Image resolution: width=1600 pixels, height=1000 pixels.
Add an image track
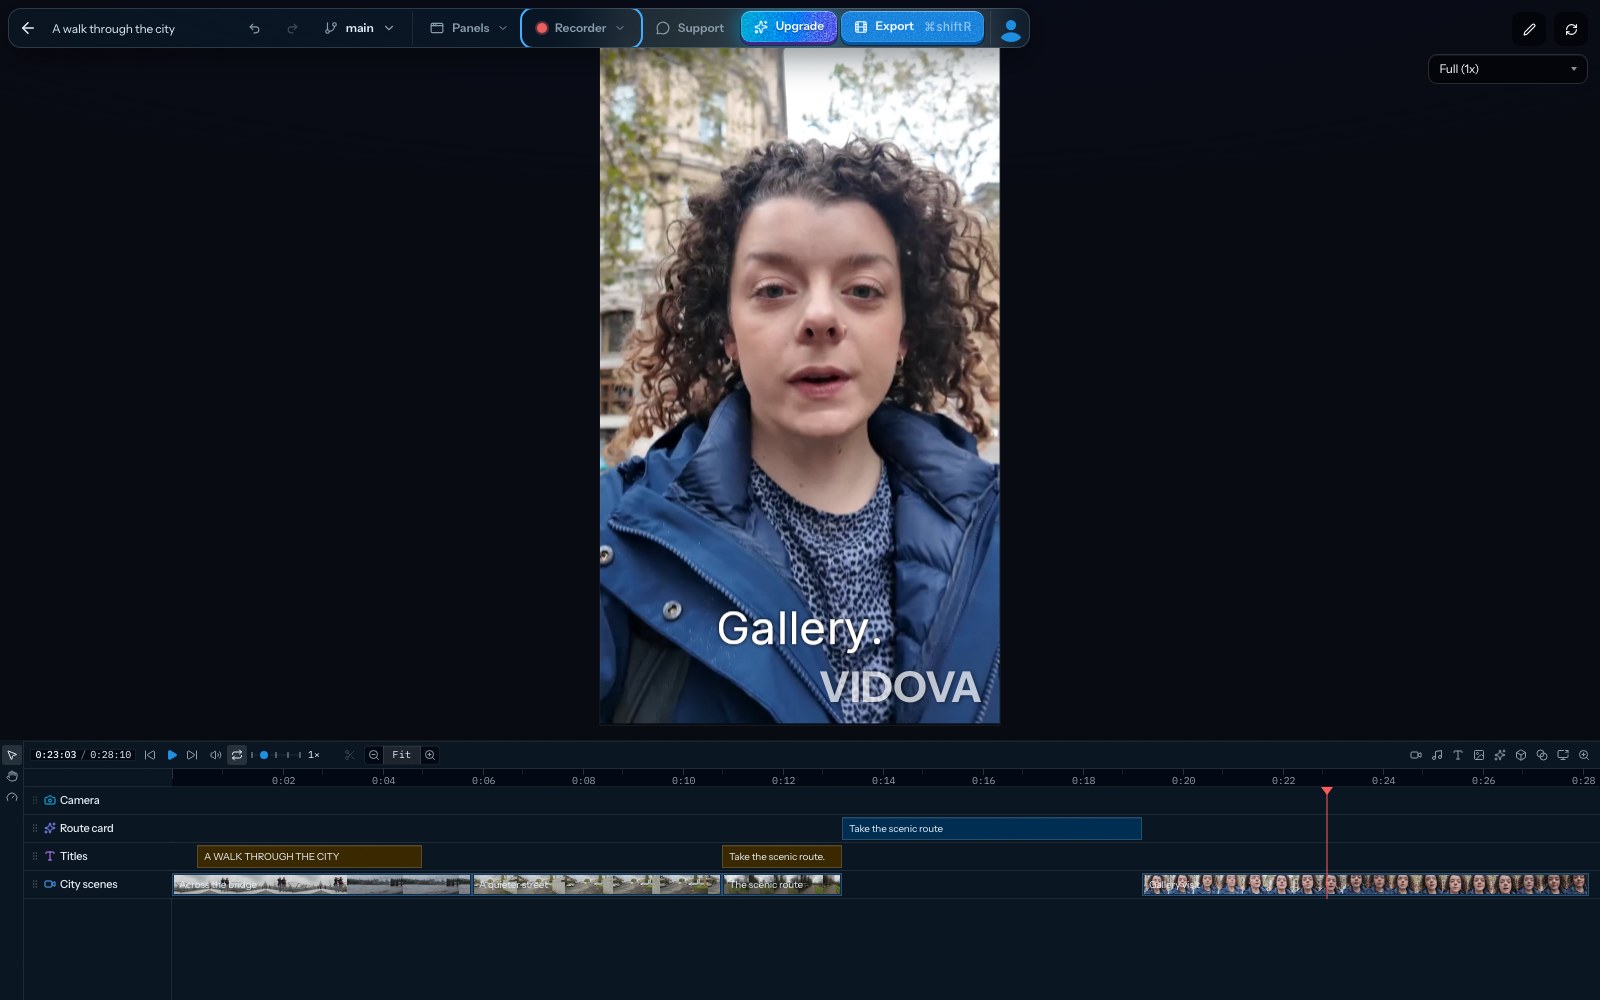[1479, 755]
